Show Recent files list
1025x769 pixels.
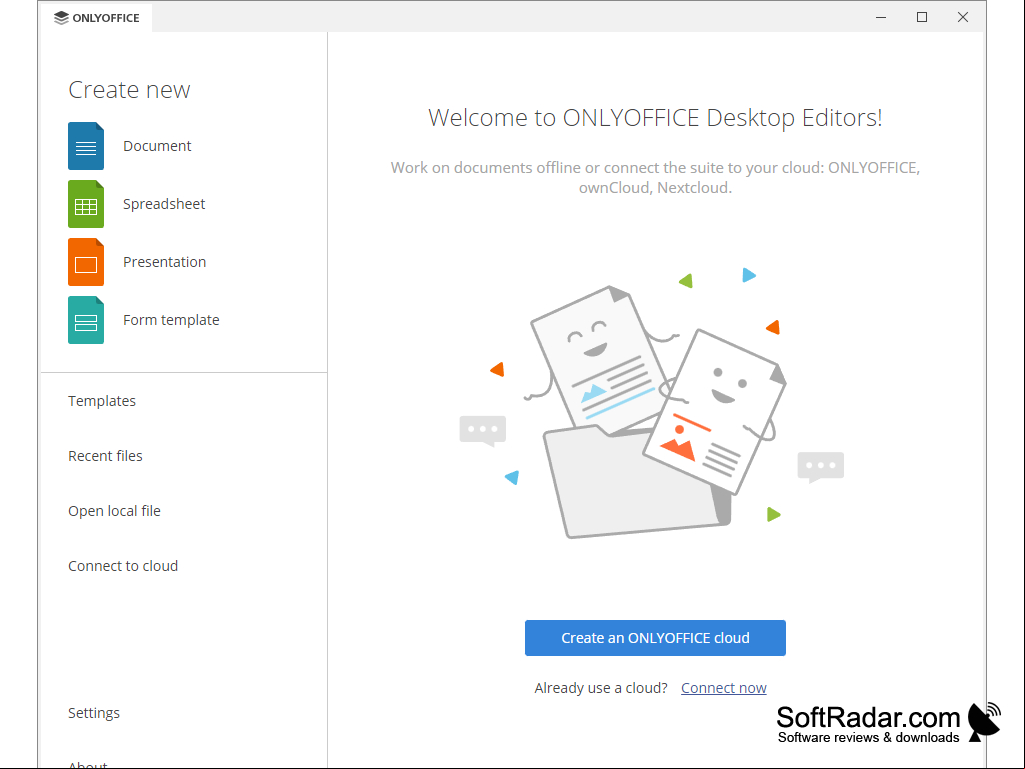click(x=105, y=456)
